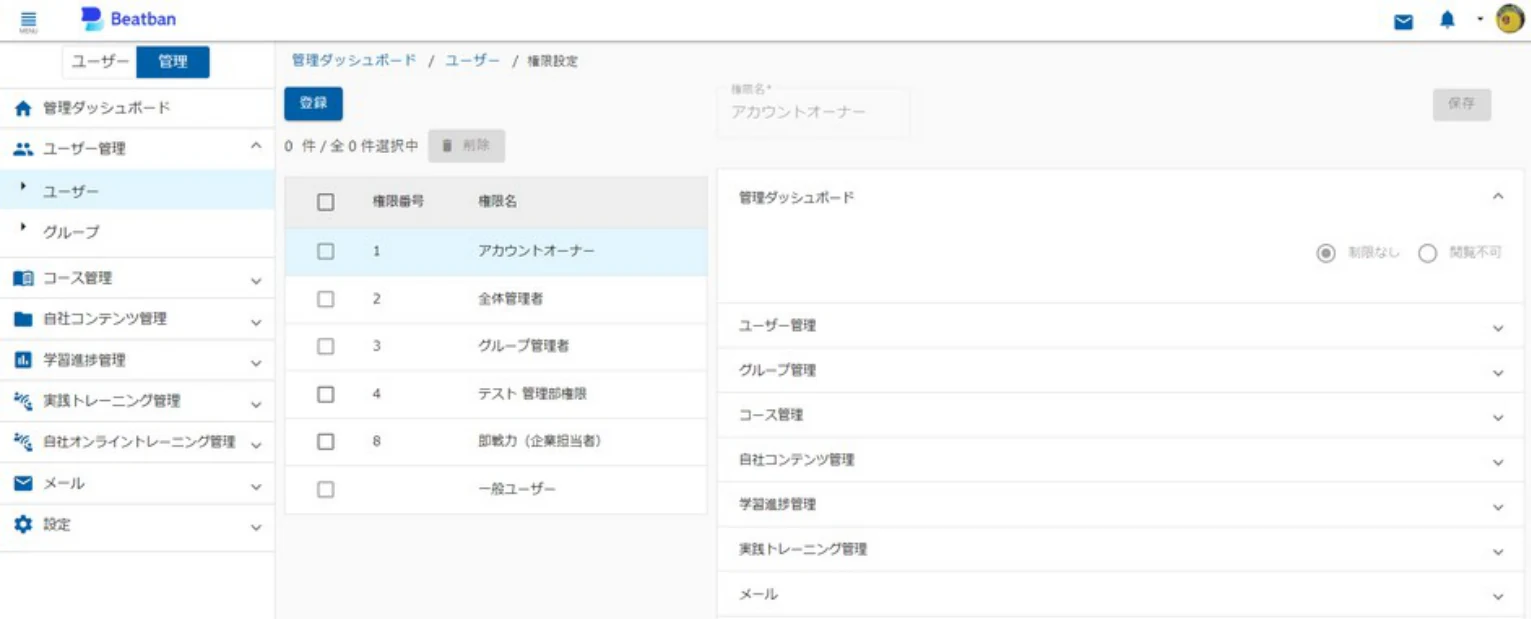Check the box for 全体管理者 row
This screenshot has height=619, width=1531.
point(325,299)
